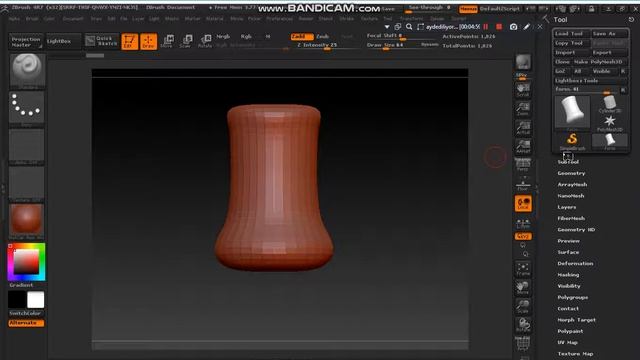Open the Alpha menu

pyautogui.click(x=14, y=19)
